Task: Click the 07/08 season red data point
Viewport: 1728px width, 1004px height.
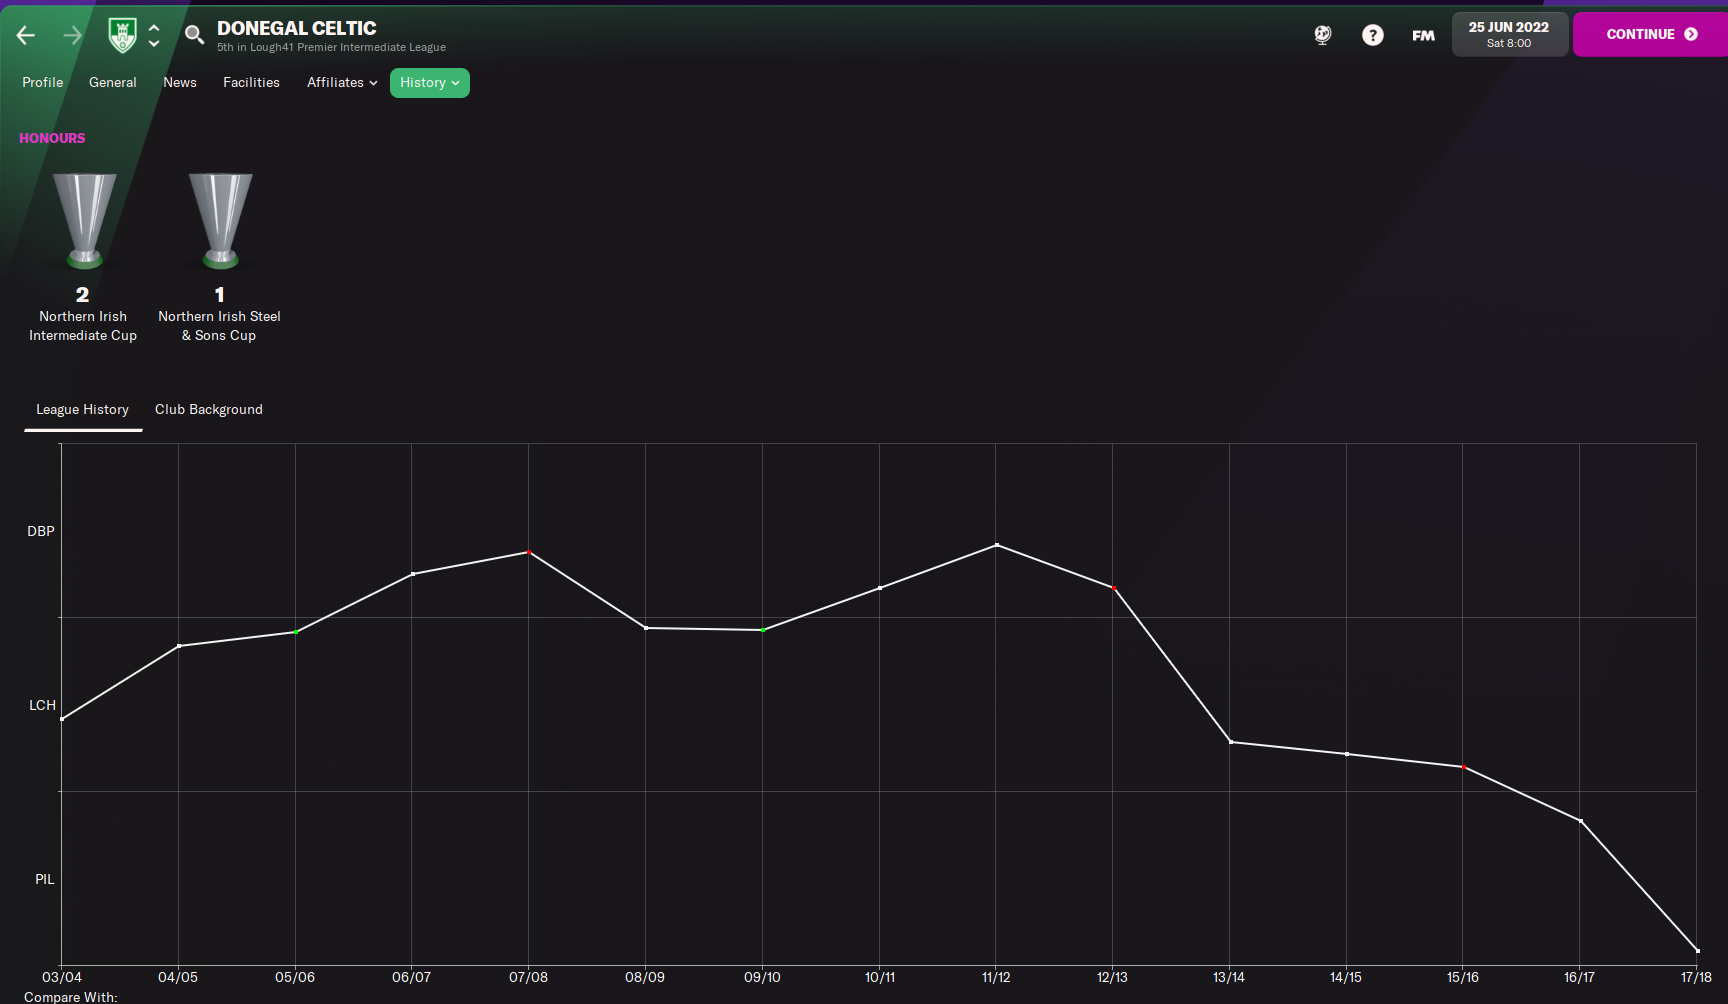Action: coord(529,552)
